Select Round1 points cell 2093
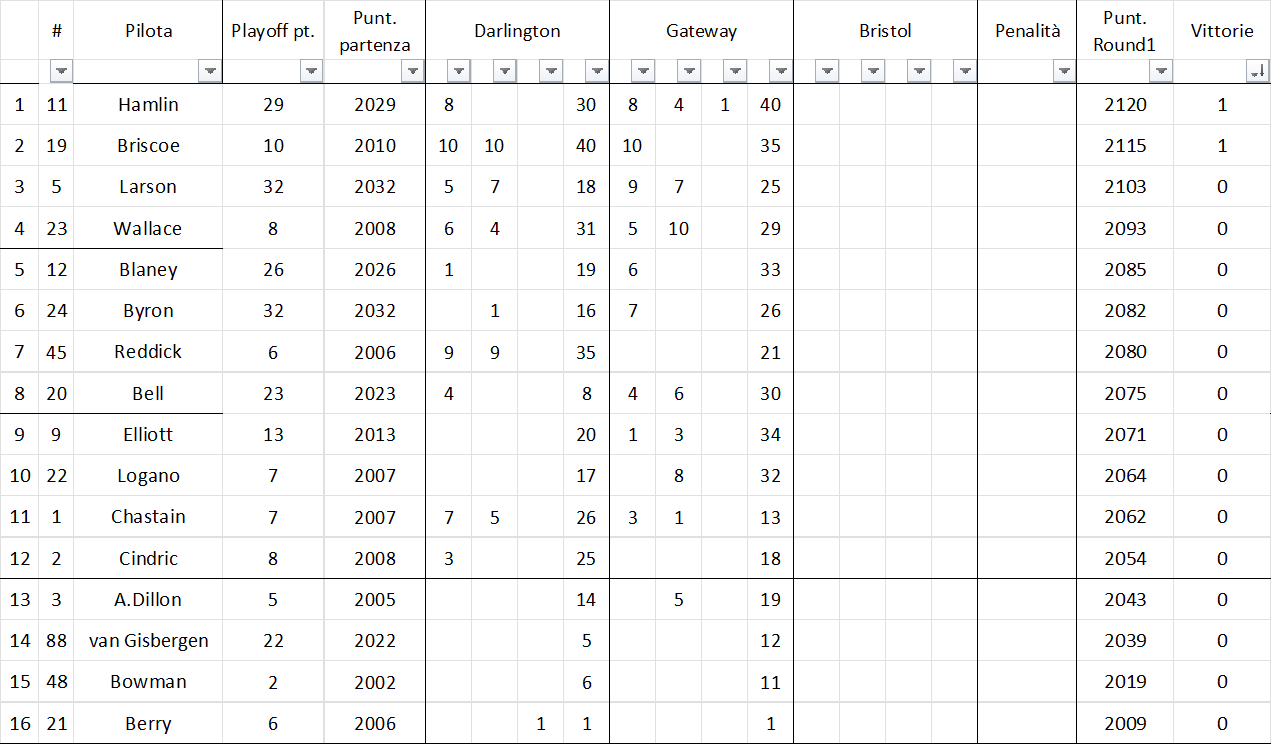Screen dimensions: 1272x745 1124,228
